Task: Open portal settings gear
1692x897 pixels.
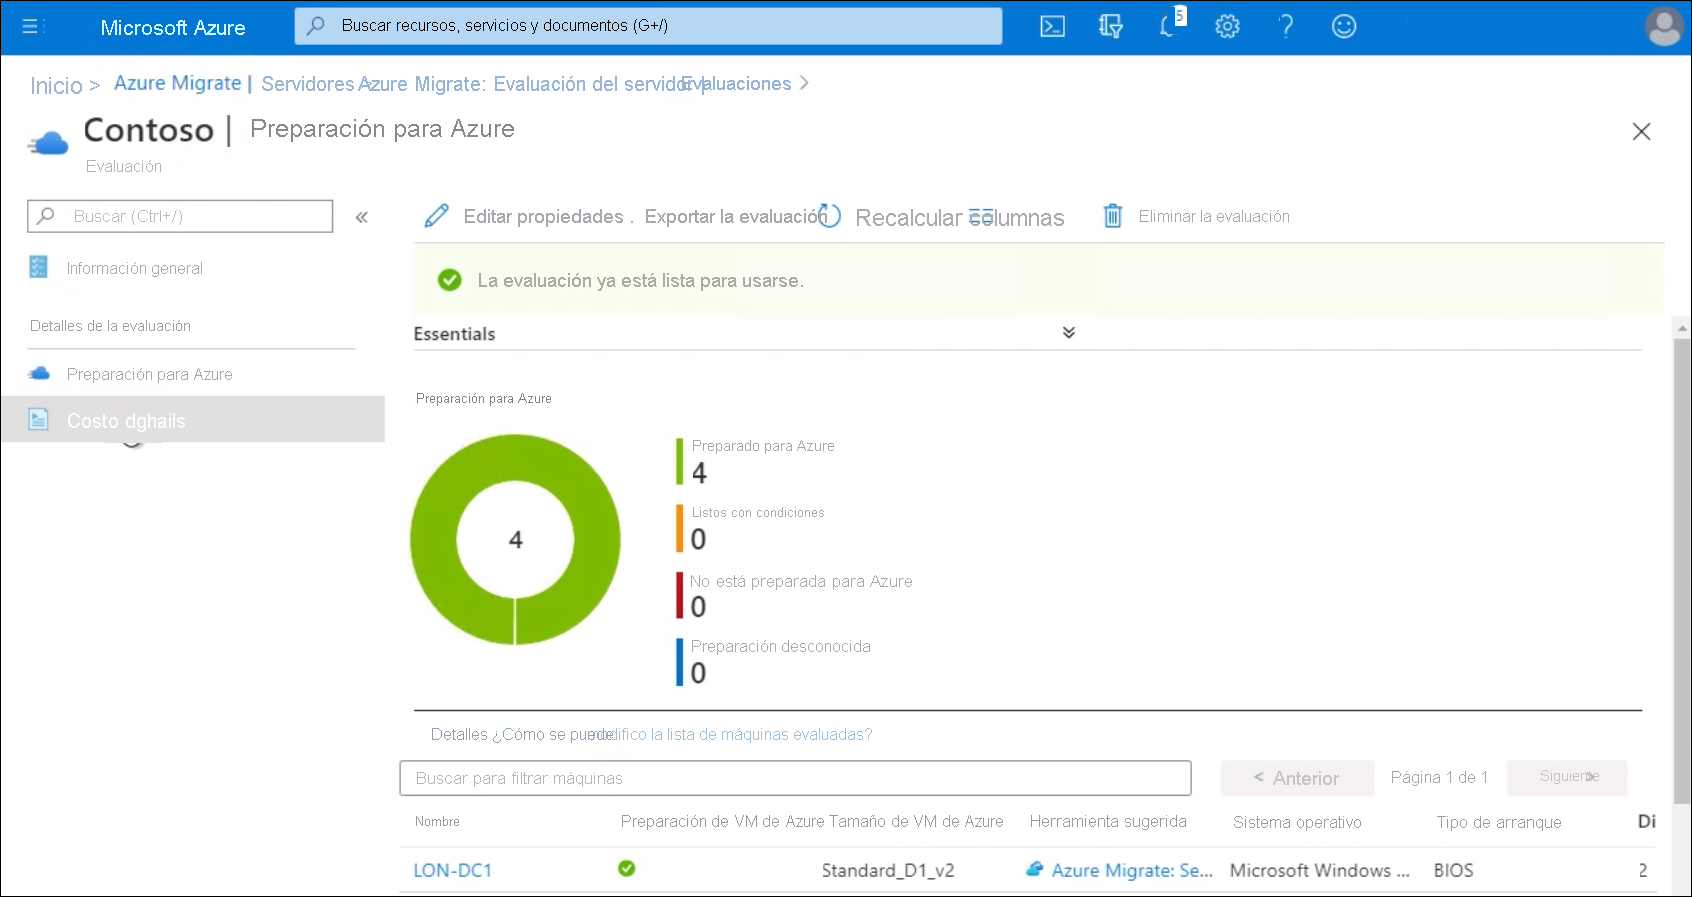Action: pyautogui.click(x=1227, y=27)
